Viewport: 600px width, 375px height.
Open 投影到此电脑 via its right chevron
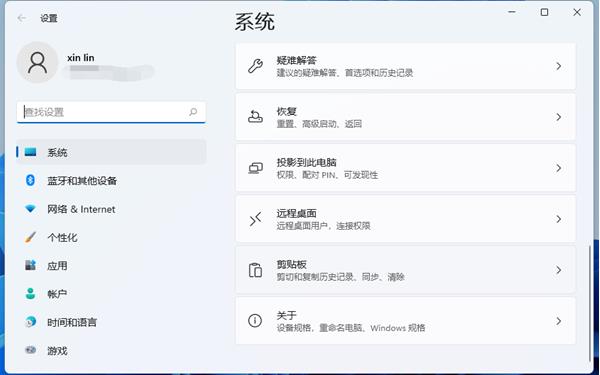click(x=559, y=168)
